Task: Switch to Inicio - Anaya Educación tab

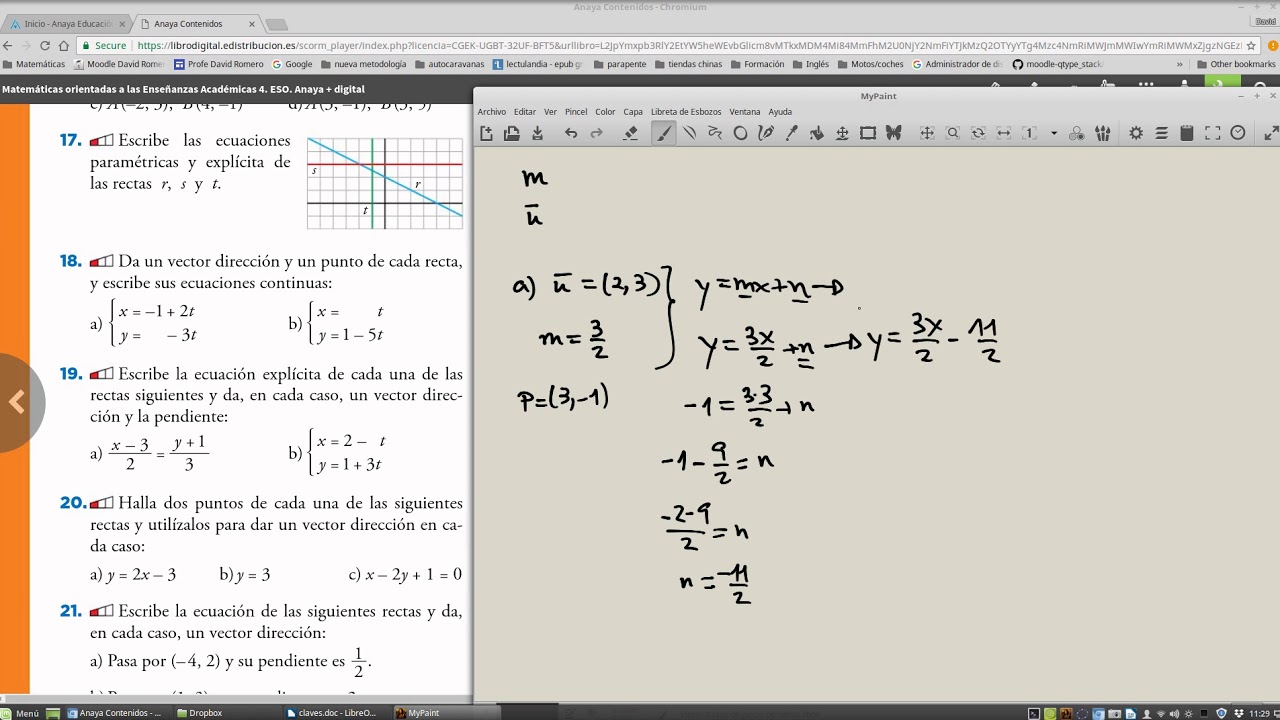Action: pyautogui.click(x=66, y=24)
